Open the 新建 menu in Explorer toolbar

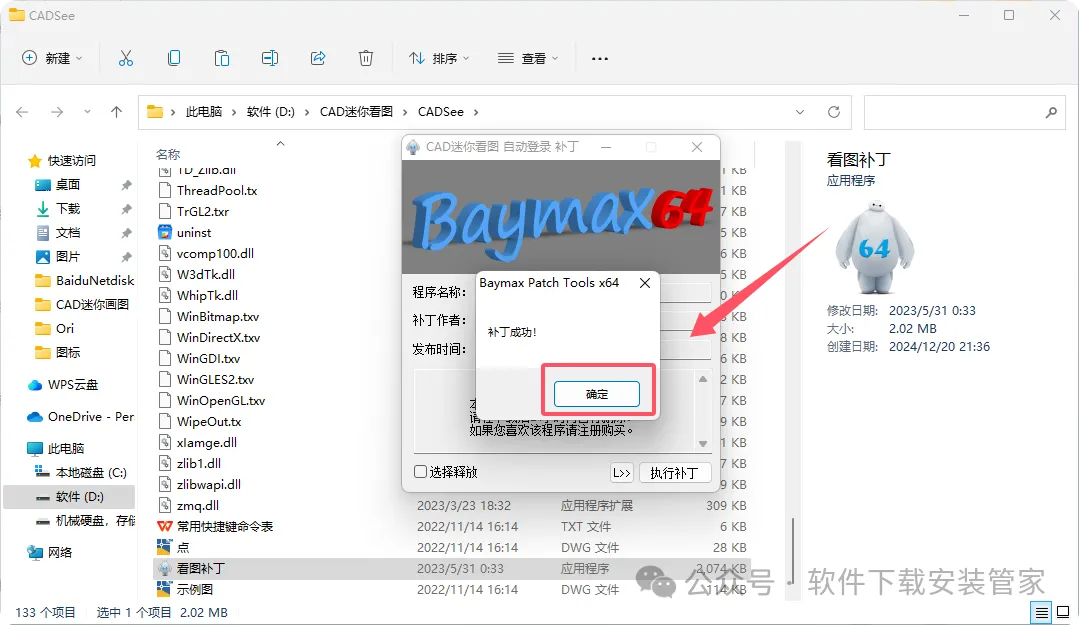point(52,59)
